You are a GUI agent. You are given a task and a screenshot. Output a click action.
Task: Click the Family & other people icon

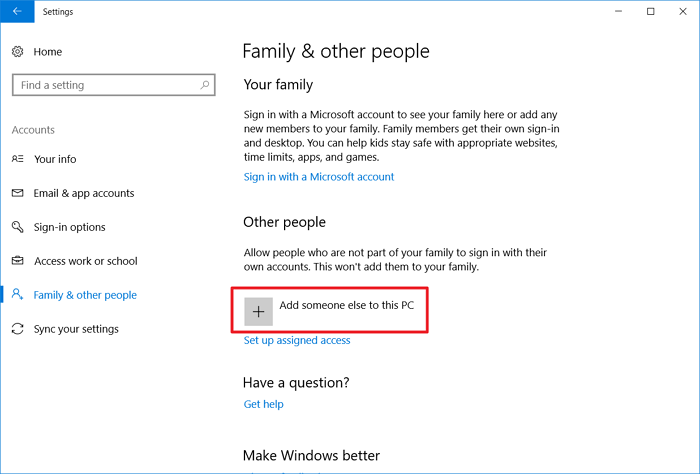click(18, 295)
